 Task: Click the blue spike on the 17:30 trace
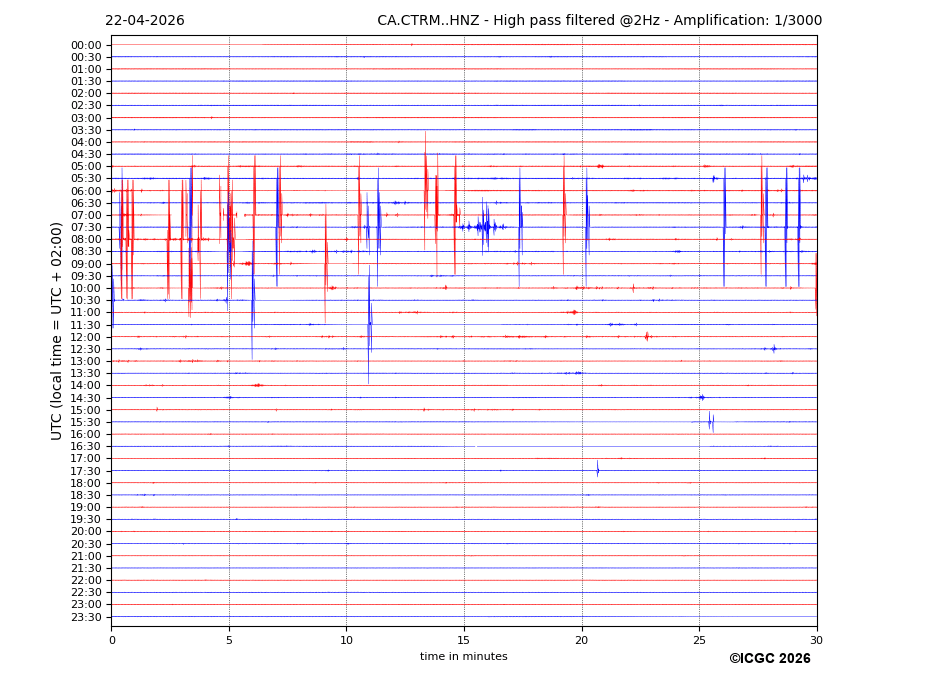(x=598, y=469)
